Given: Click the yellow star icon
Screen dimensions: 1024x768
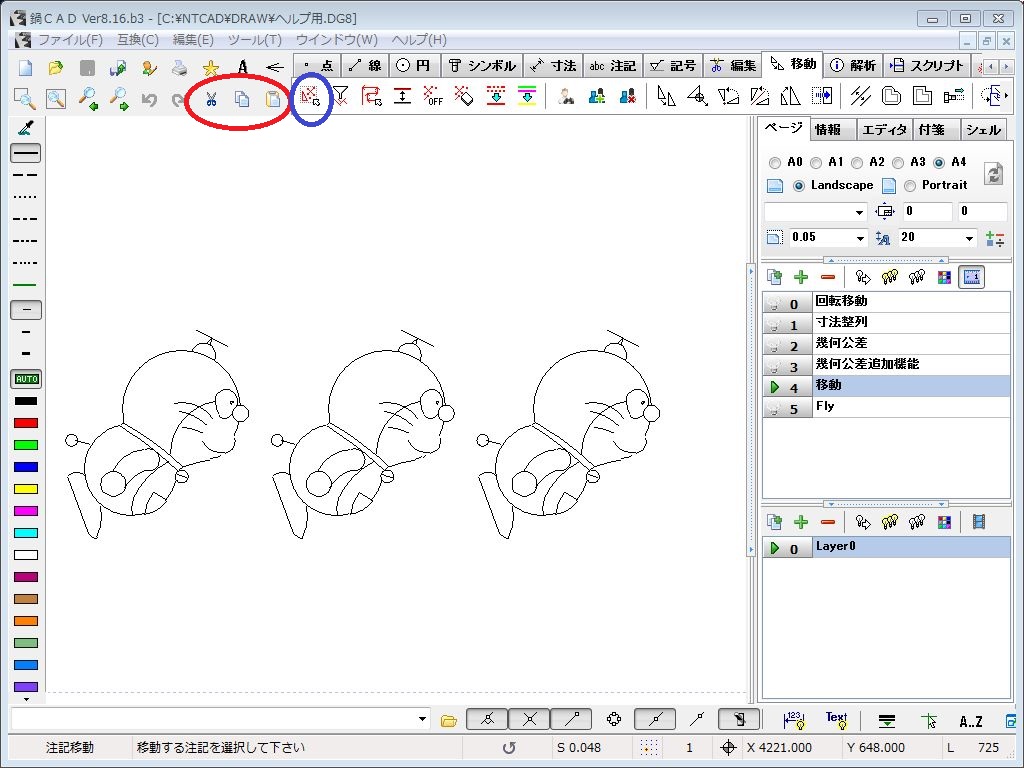Looking at the screenshot, I should (x=211, y=67).
